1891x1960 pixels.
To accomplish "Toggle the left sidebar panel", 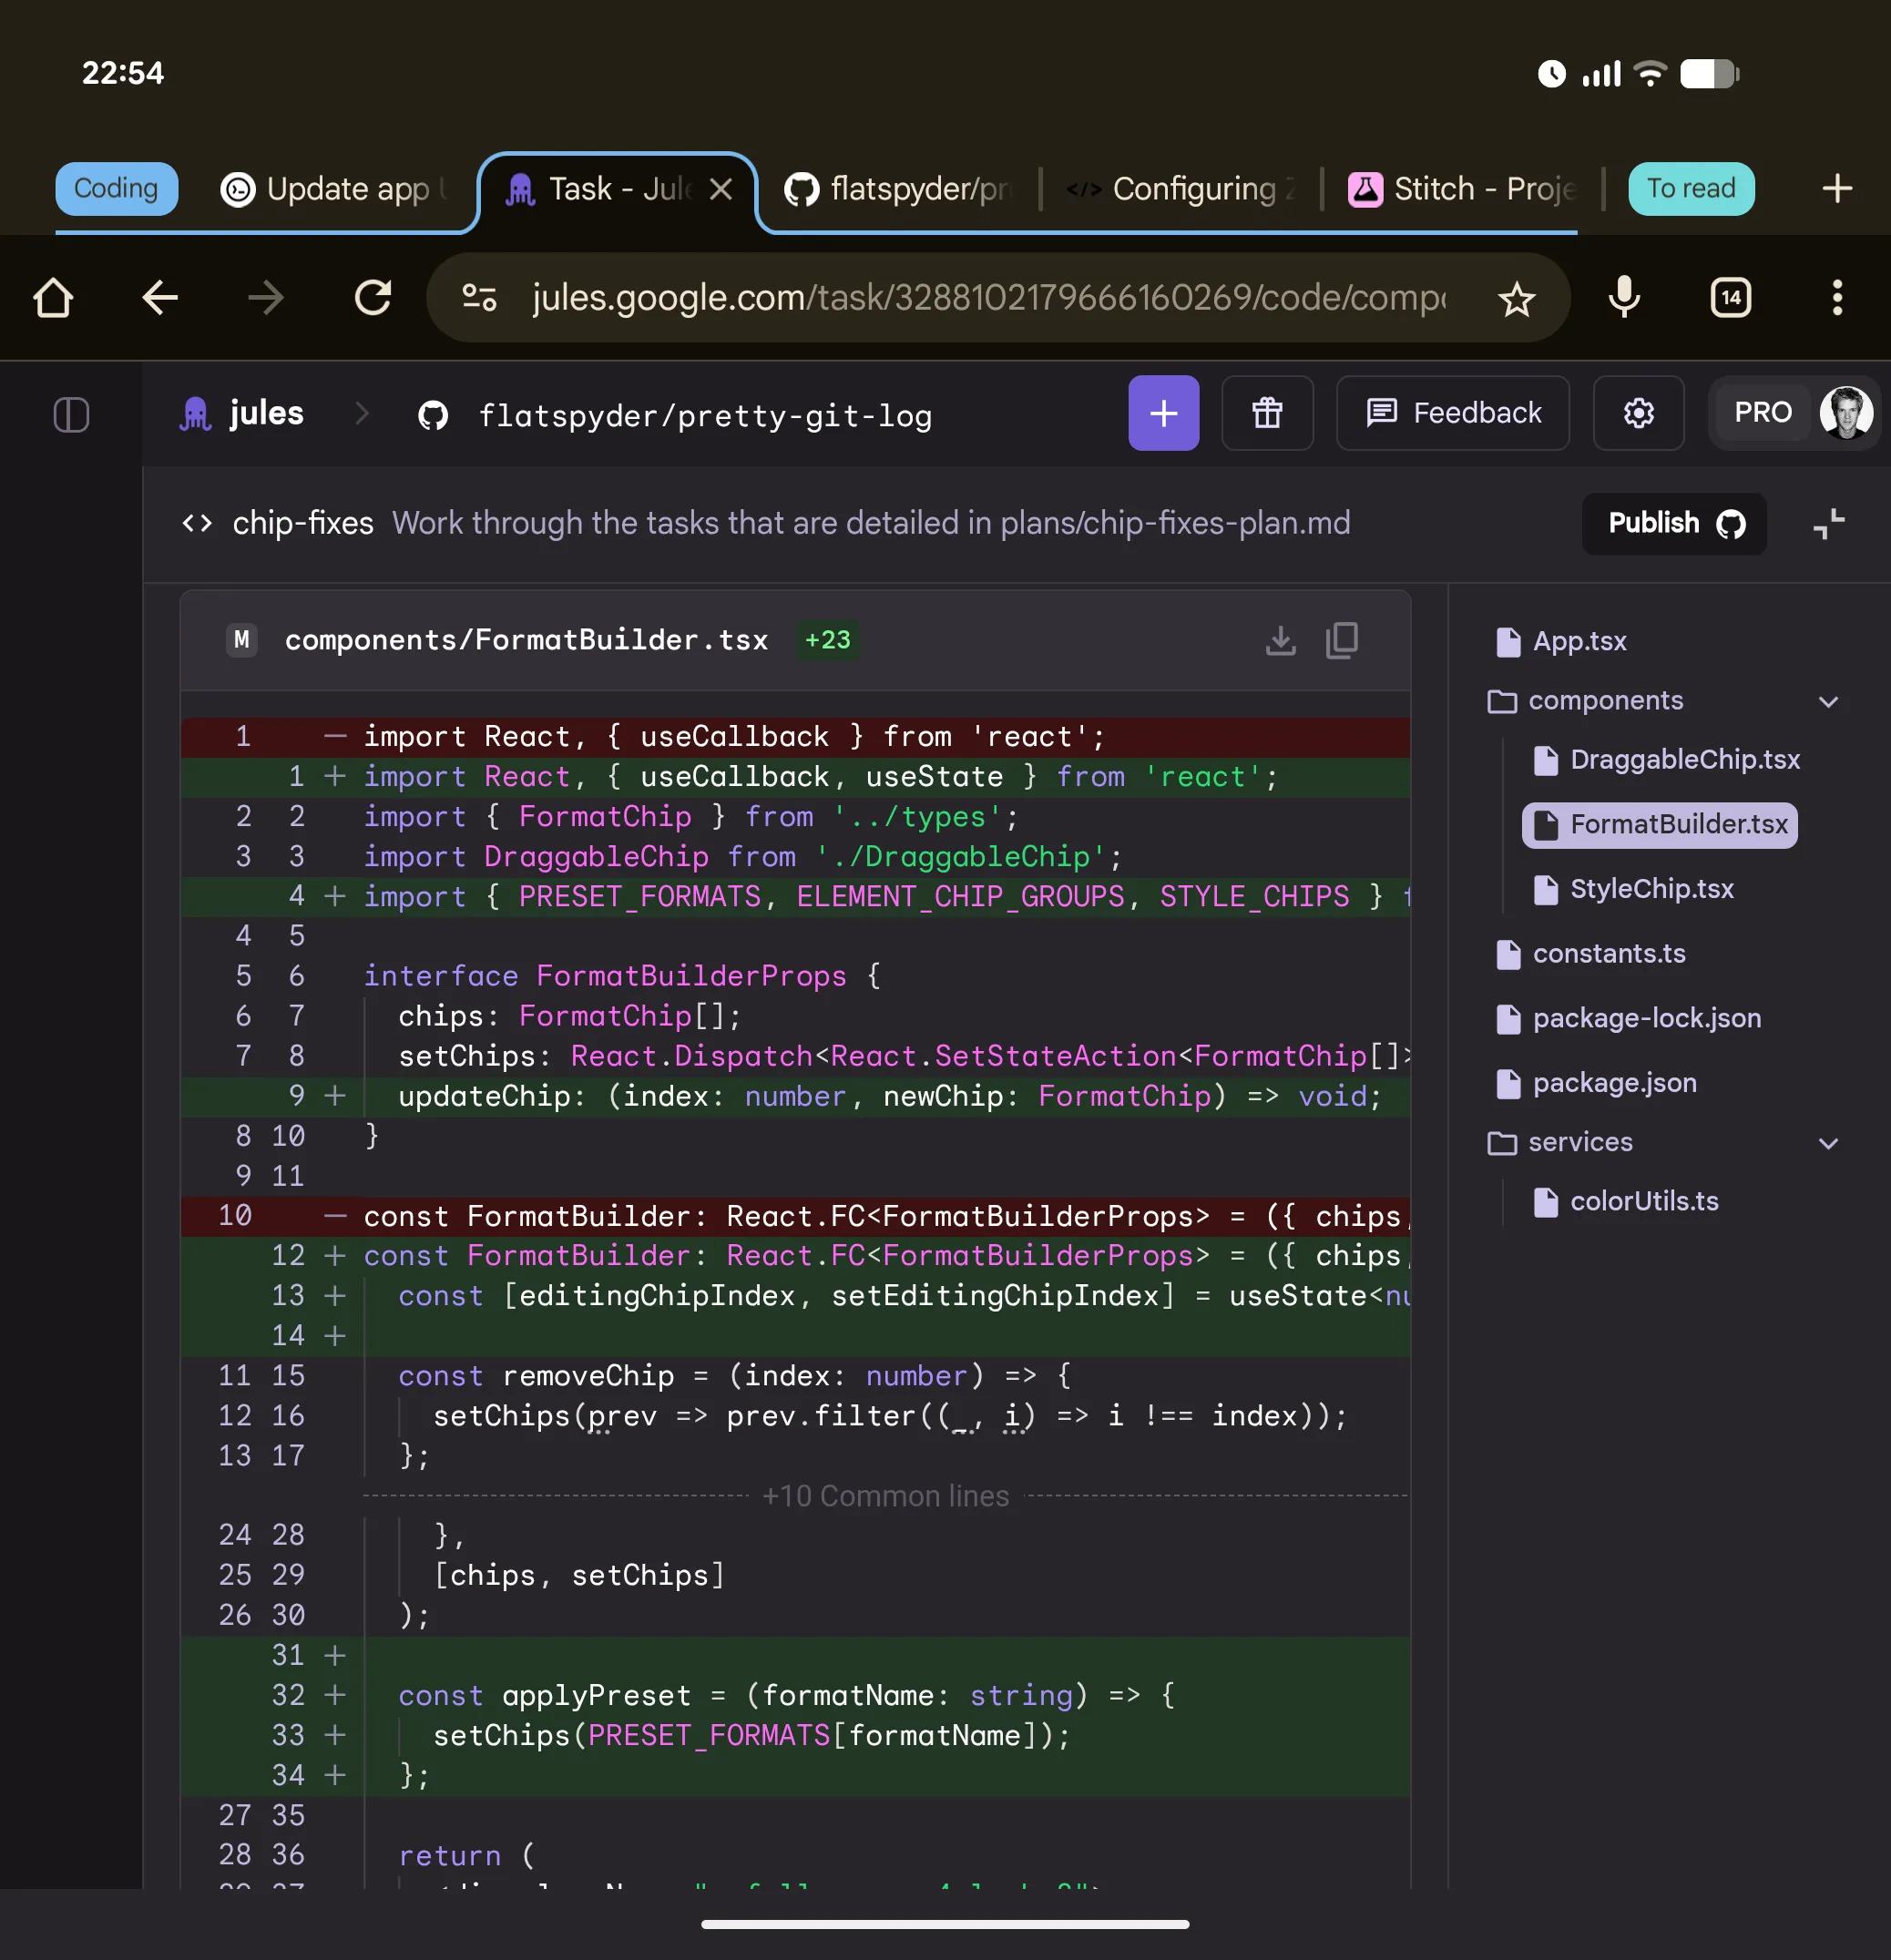I will click(x=73, y=415).
